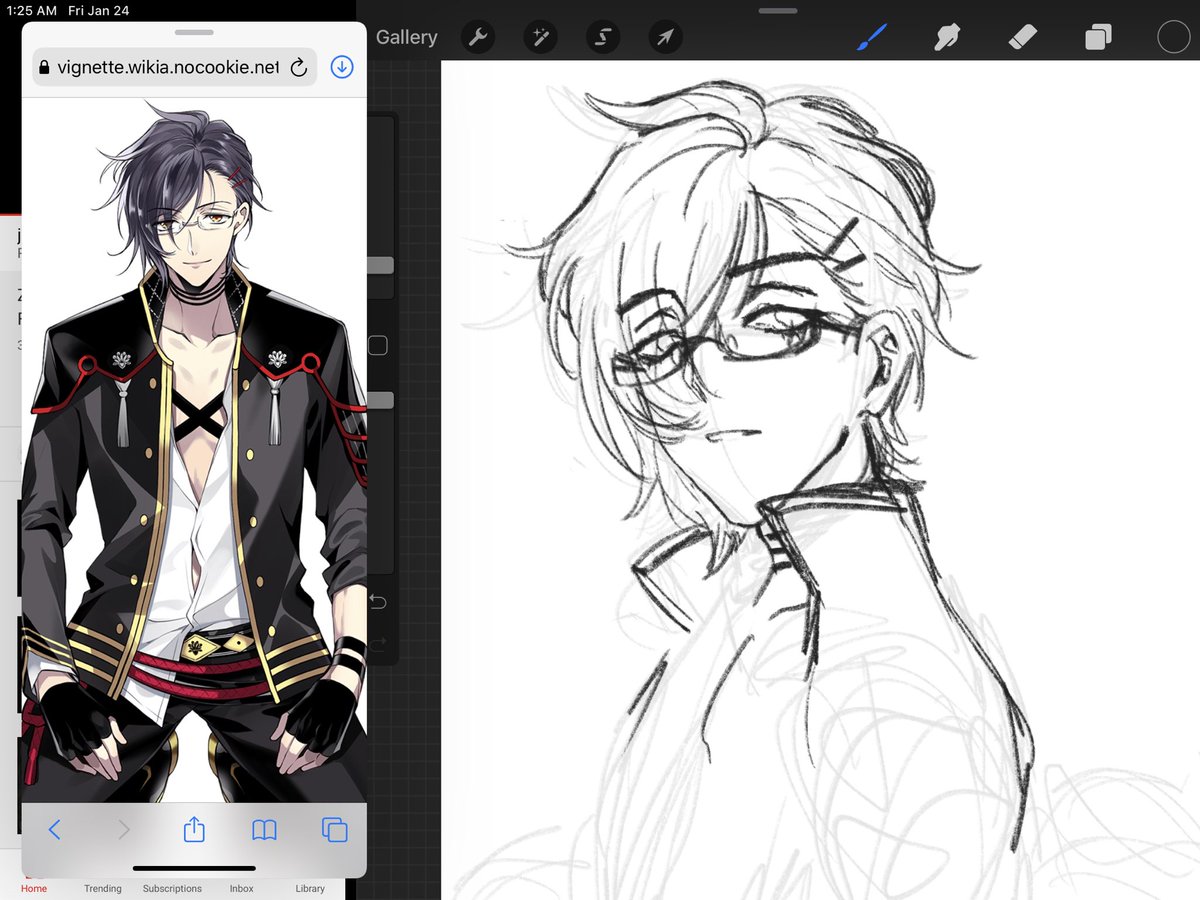1200x900 pixels.
Task: Activate the Selection tool
Action: [x=602, y=37]
